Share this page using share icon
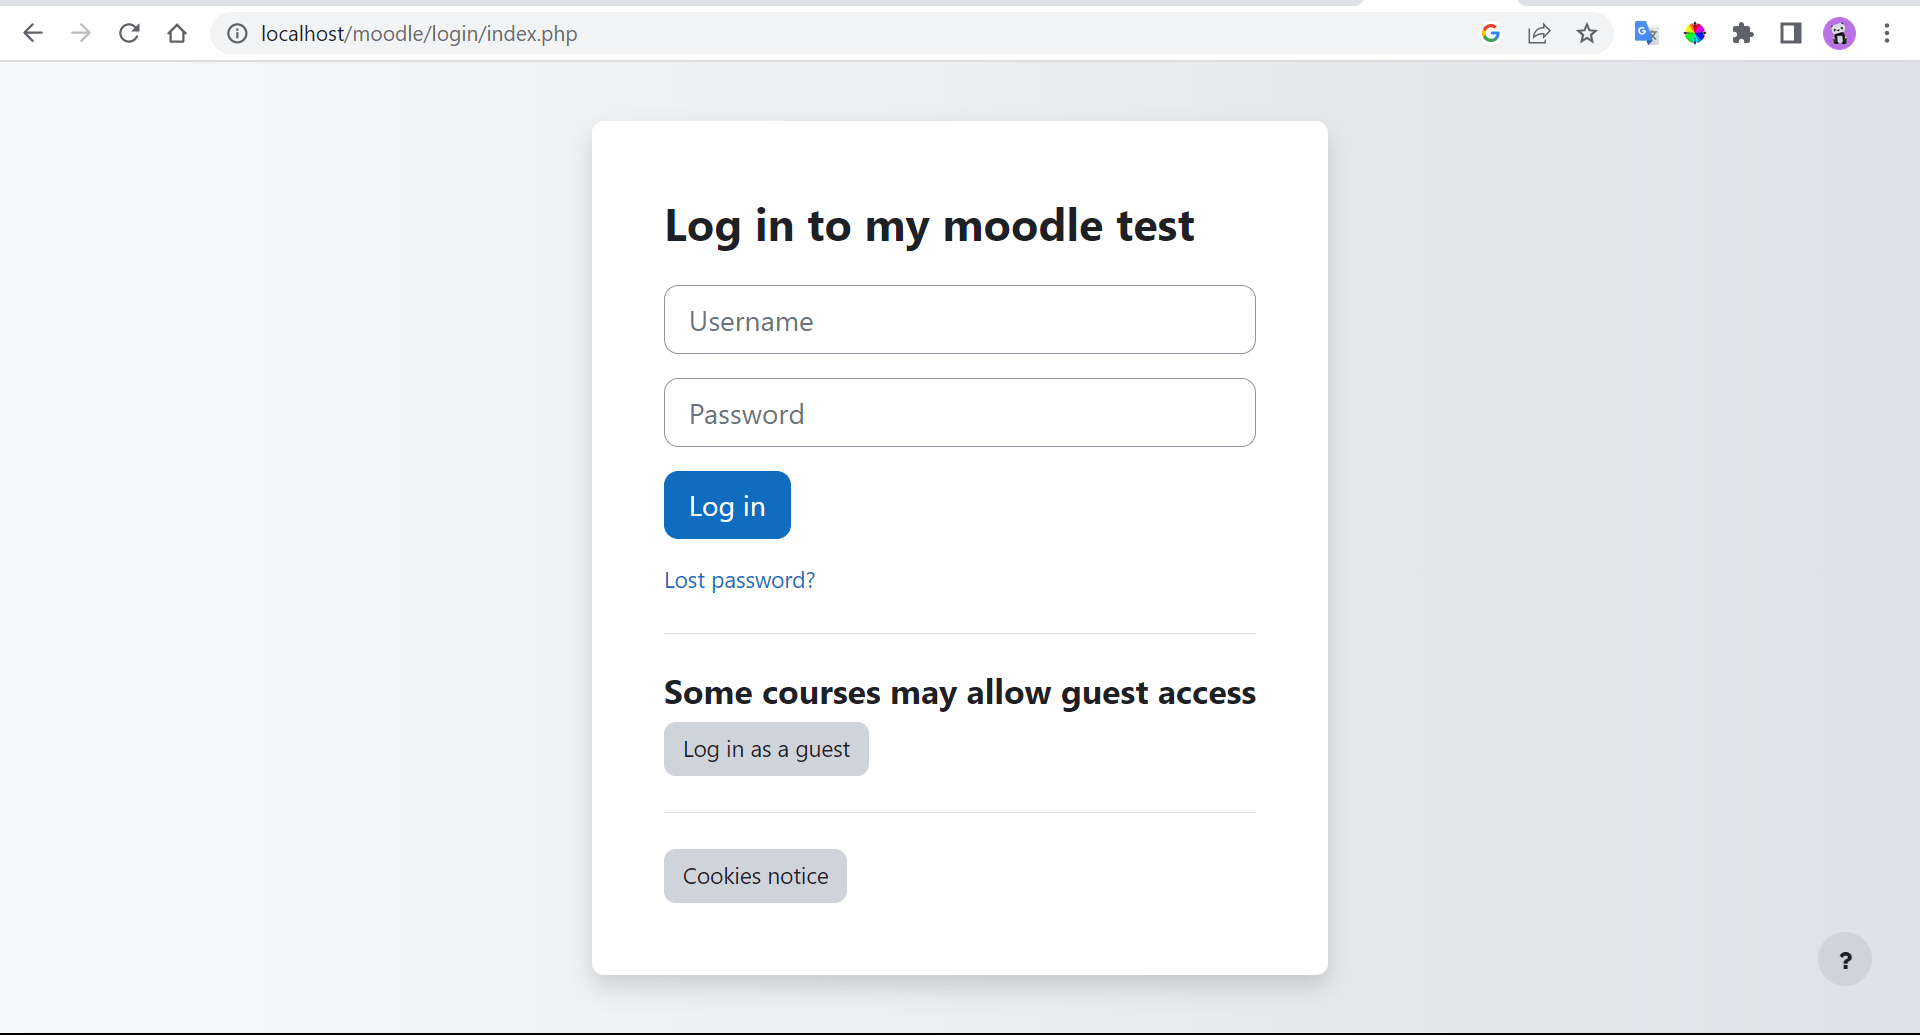 coord(1539,33)
